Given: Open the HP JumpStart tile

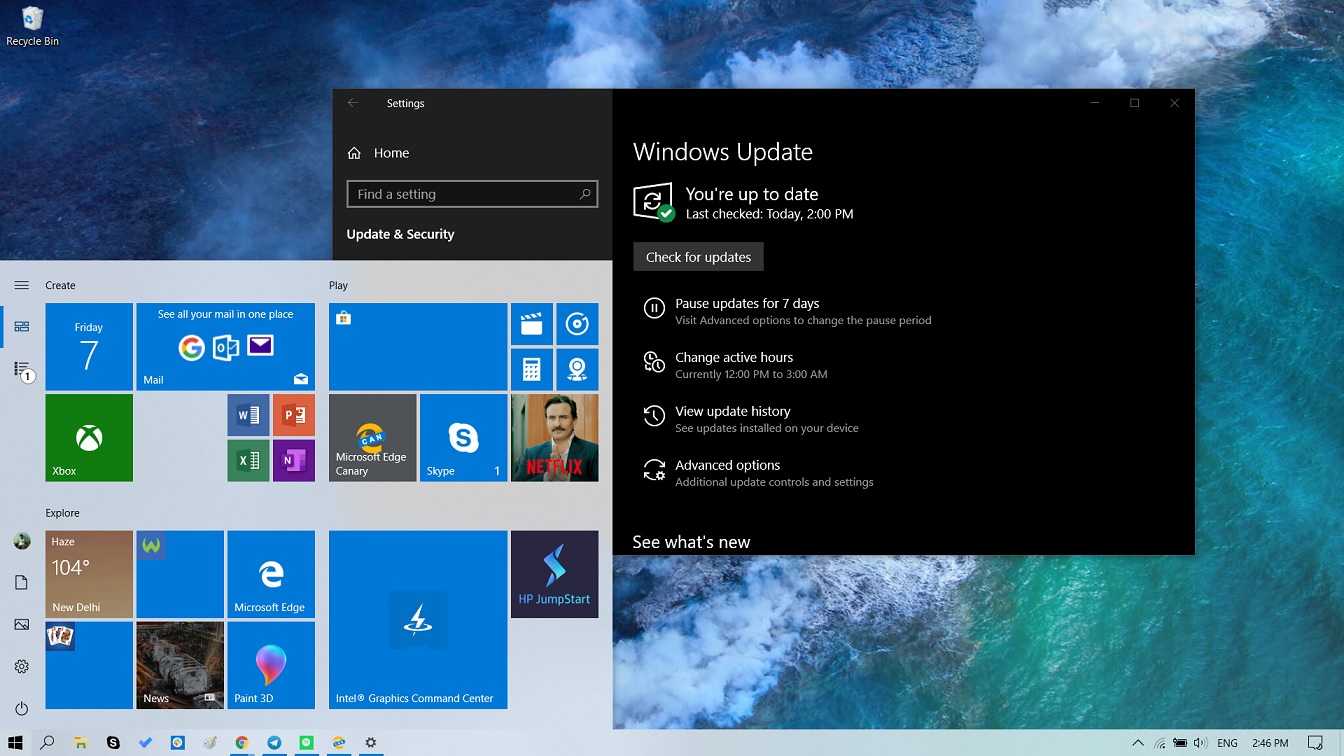Looking at the screenshot, I should (554, 574).
